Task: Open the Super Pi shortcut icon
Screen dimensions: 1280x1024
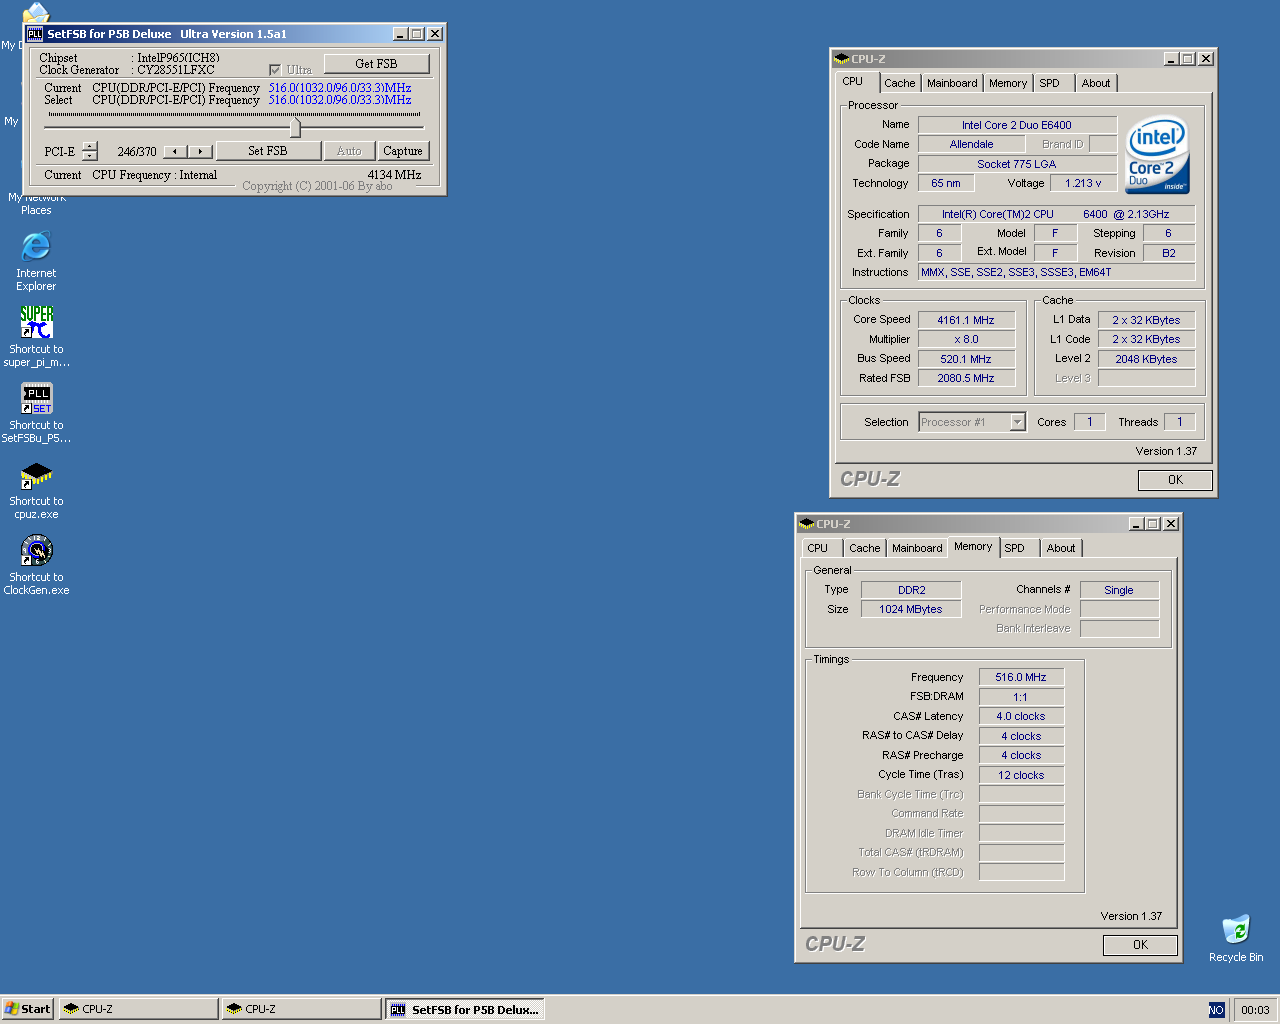Action: [x=37, y=322]
